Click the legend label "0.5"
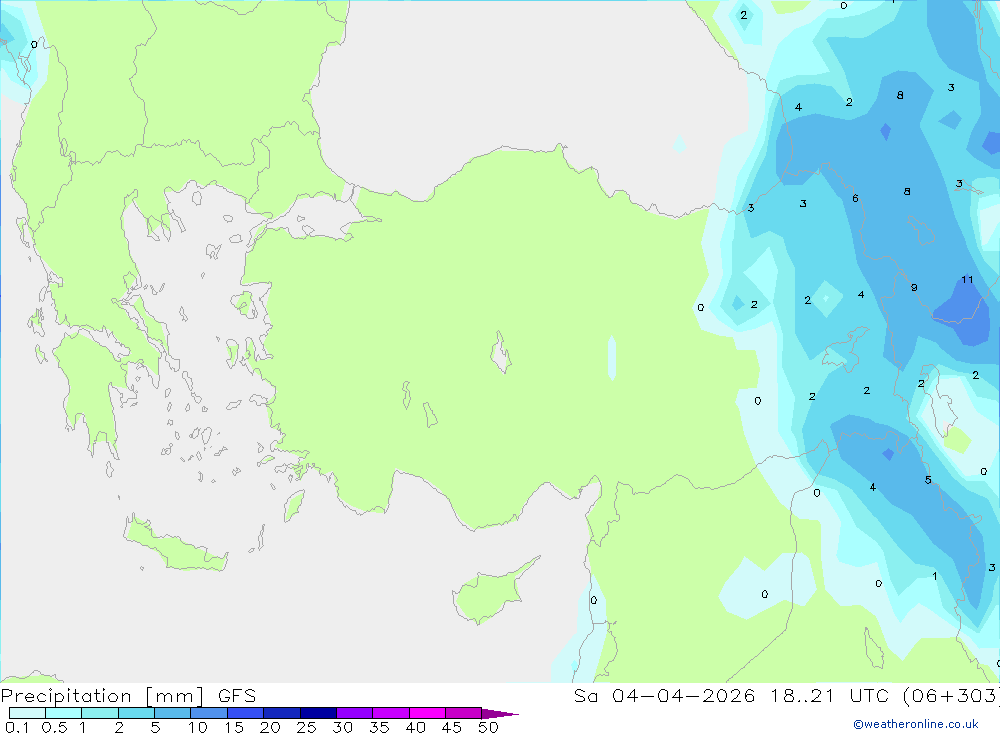 pos(54,727)
